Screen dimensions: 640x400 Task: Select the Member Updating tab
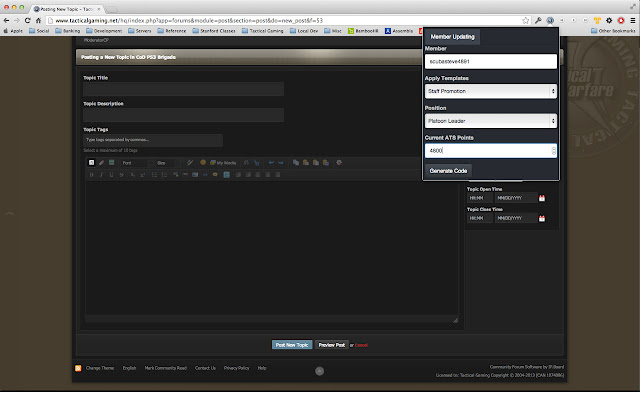pyautogui.click(x=452, y=37)
